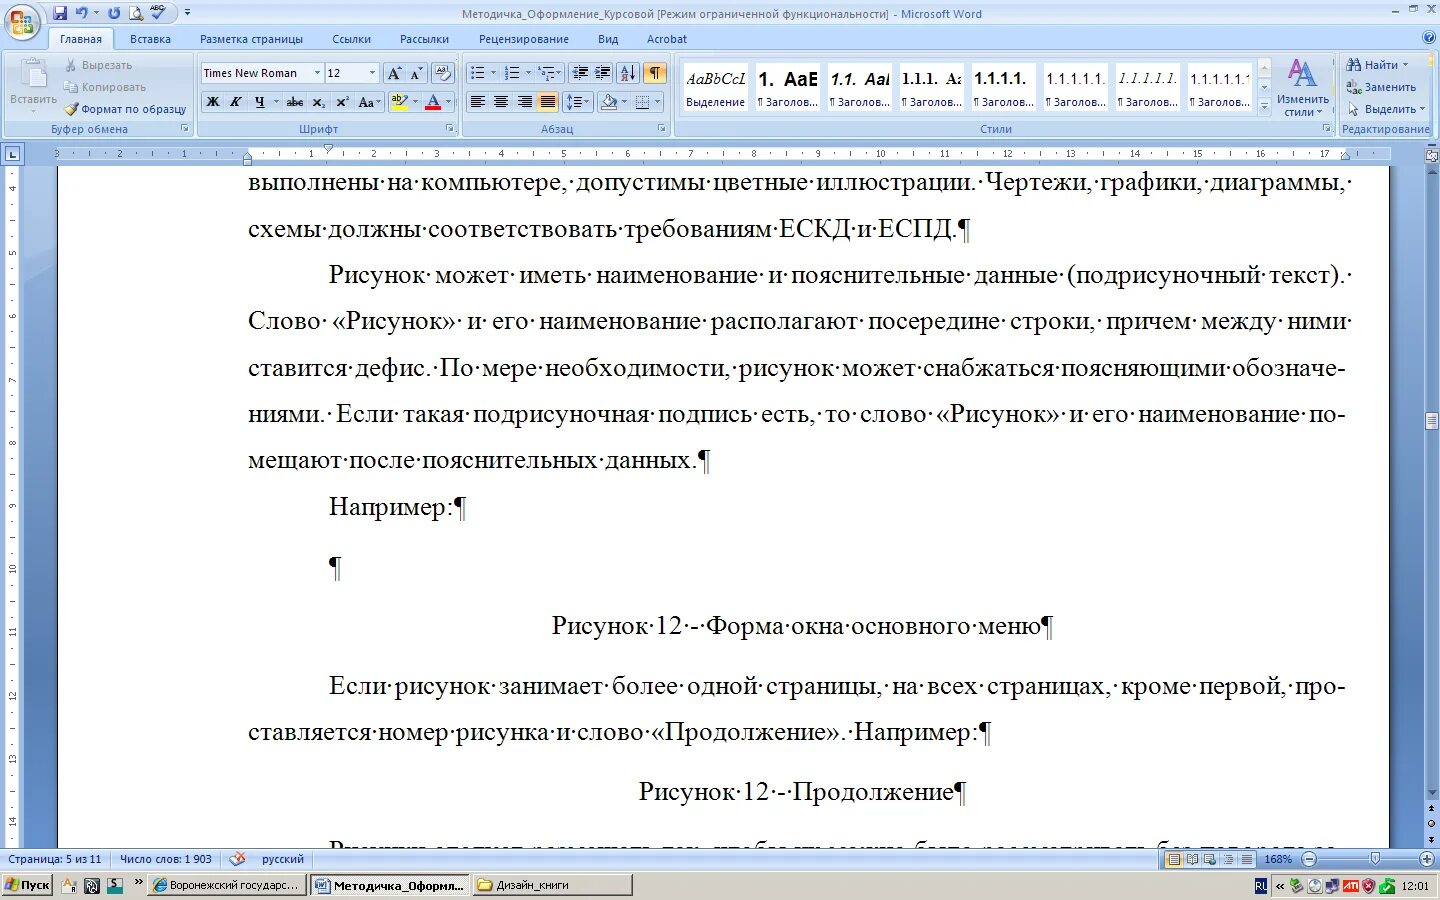Open the Найти find button
The image size is (1440, 900).
click(x=1376, y=65)
